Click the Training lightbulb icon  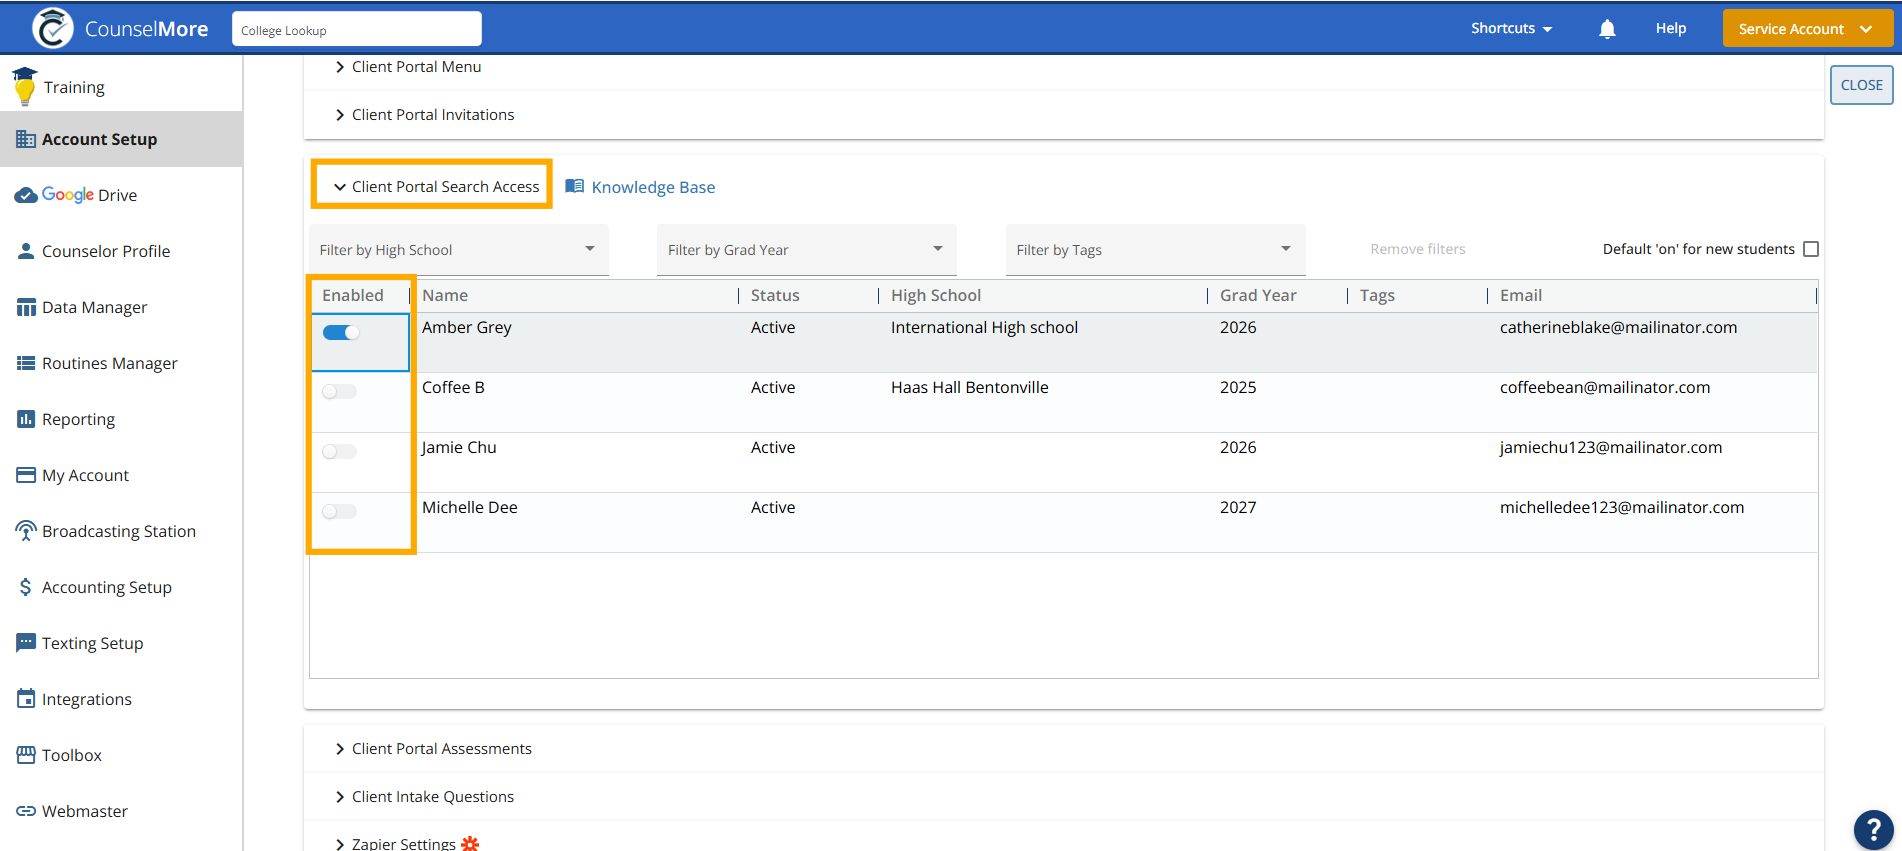click(x=25, y=87)
